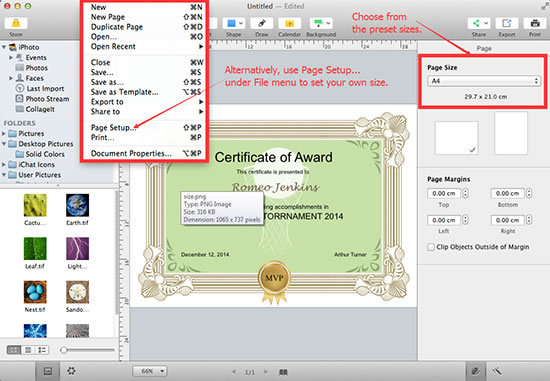This screenshot has height=381, width=550.
Task: Choose New Page from the File menu
Action: (x=145, y=17)
